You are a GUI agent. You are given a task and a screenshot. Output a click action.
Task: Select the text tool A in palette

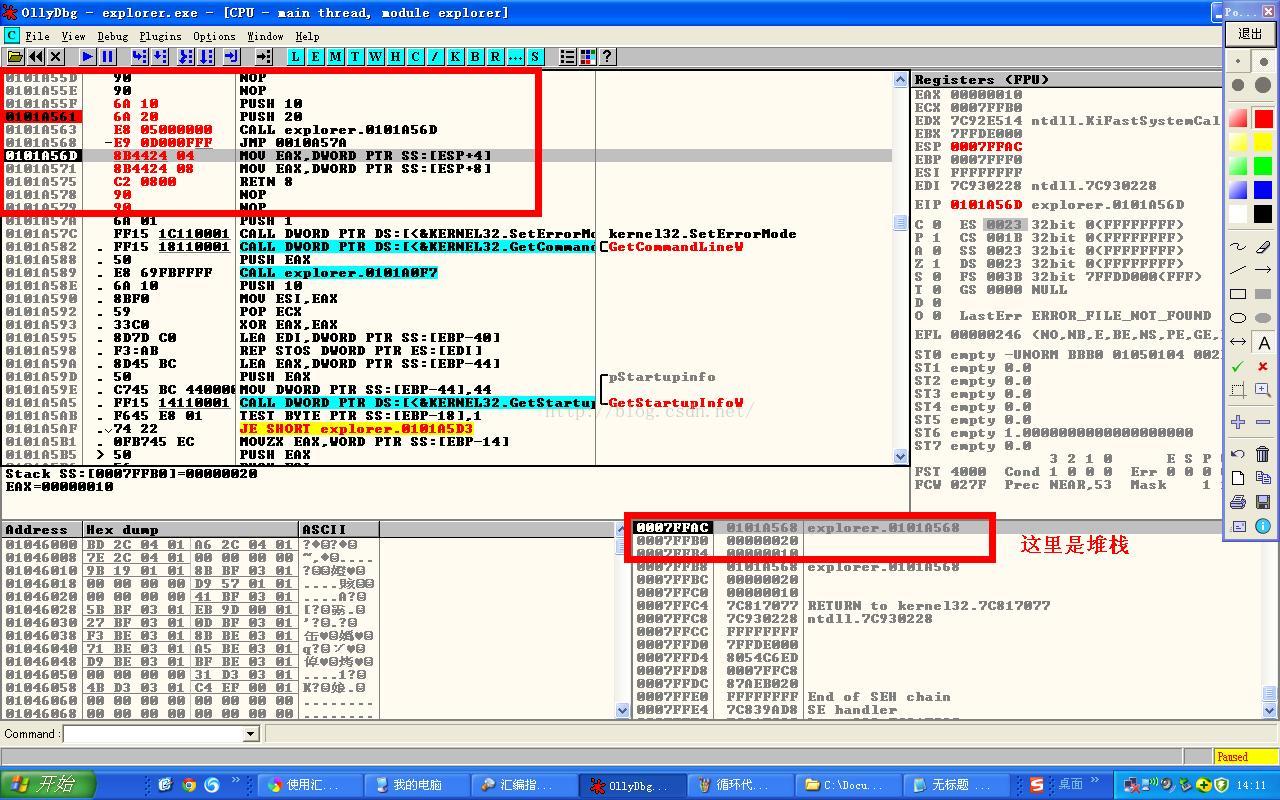tap(1263, 343)
